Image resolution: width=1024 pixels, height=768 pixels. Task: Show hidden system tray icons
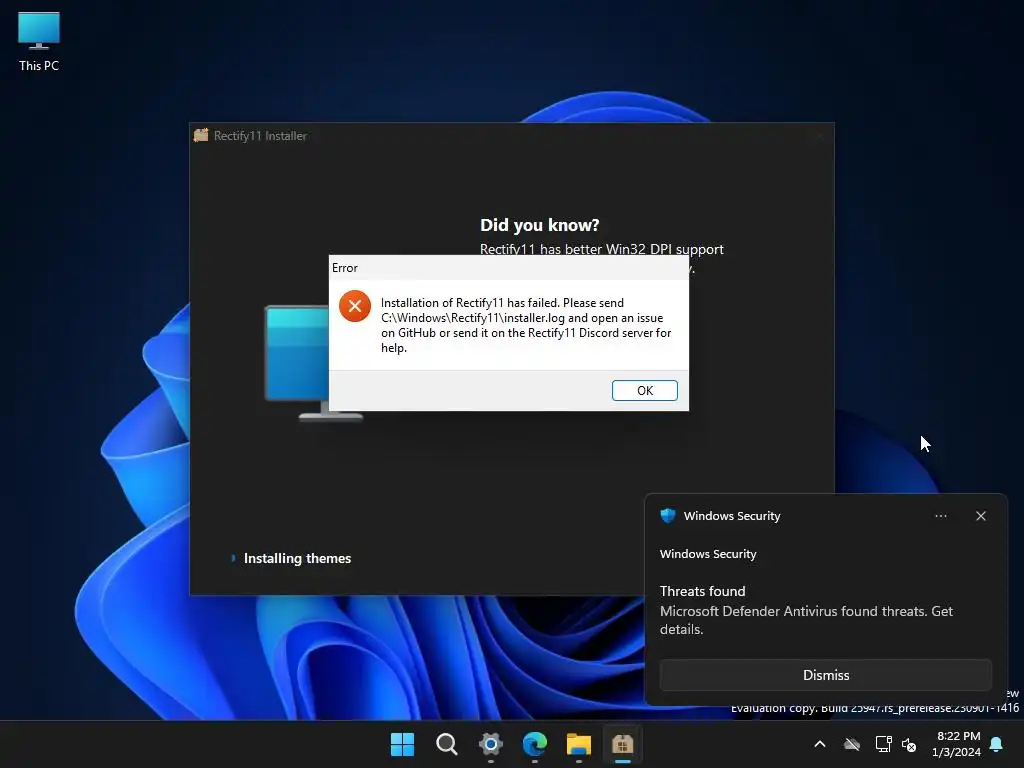point(820,744)
